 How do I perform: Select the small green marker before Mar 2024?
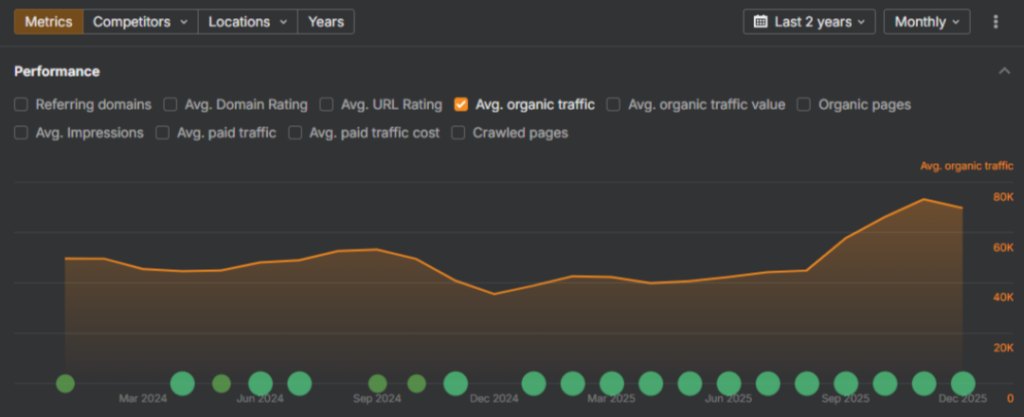65,383
